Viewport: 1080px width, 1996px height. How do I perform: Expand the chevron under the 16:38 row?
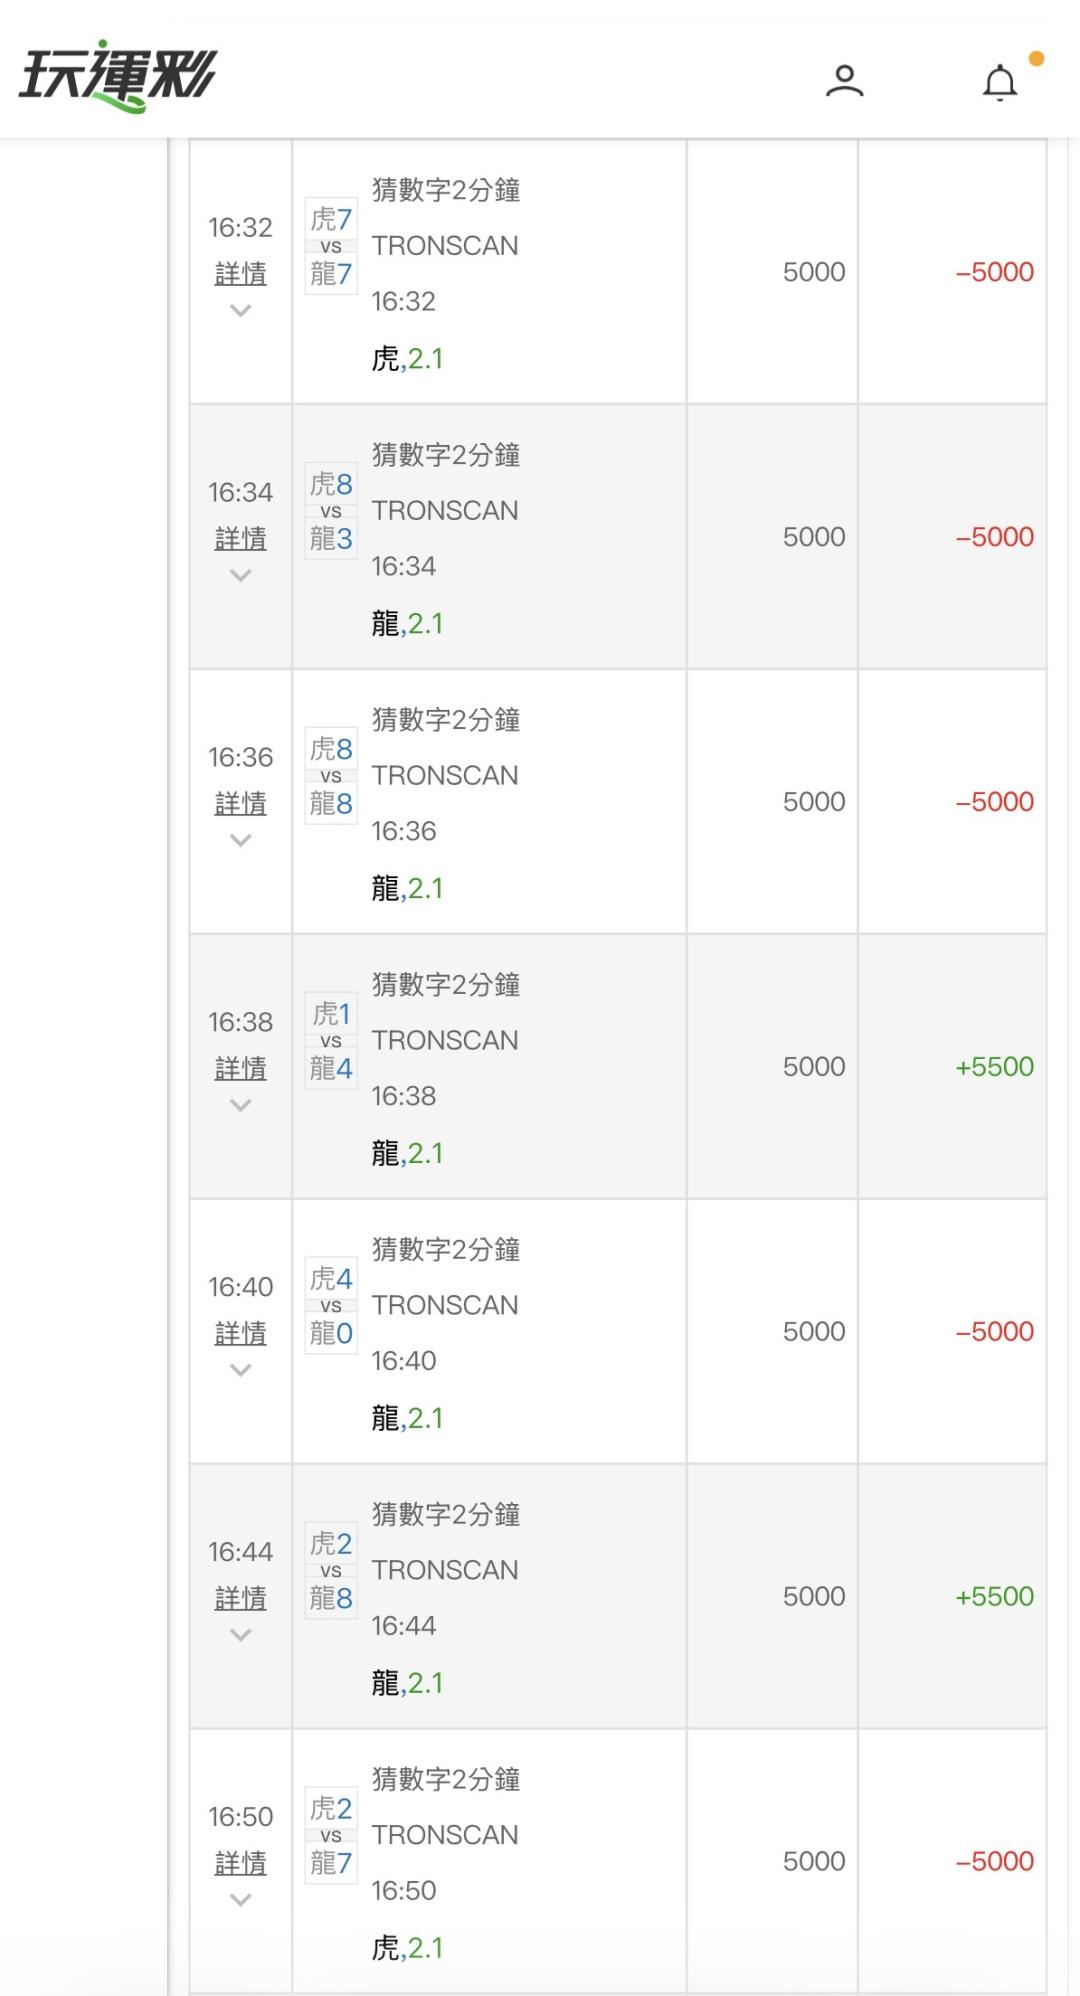coord(240,1106)
